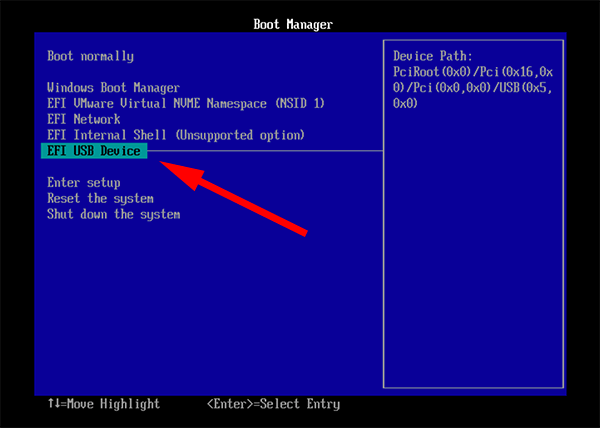This screenshot has width=600, height=428.
Task: Choose Reset the system
Action: pos(100,198)
